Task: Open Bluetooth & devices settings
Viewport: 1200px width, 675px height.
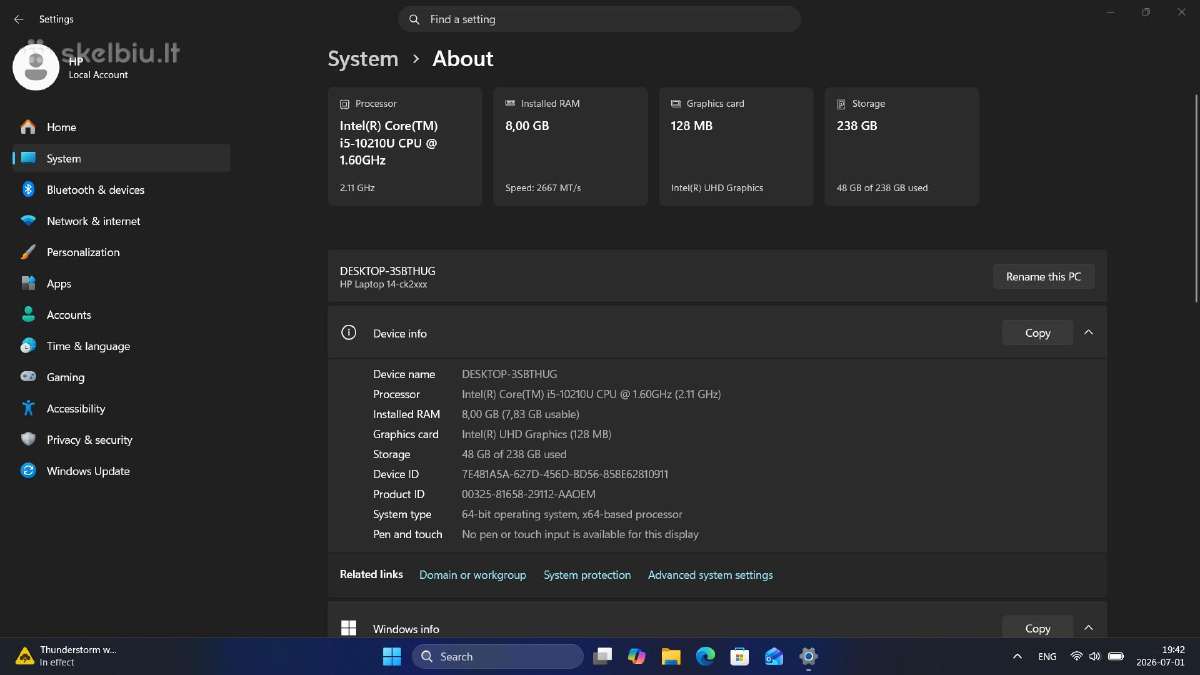Action: tap(121, 190)
